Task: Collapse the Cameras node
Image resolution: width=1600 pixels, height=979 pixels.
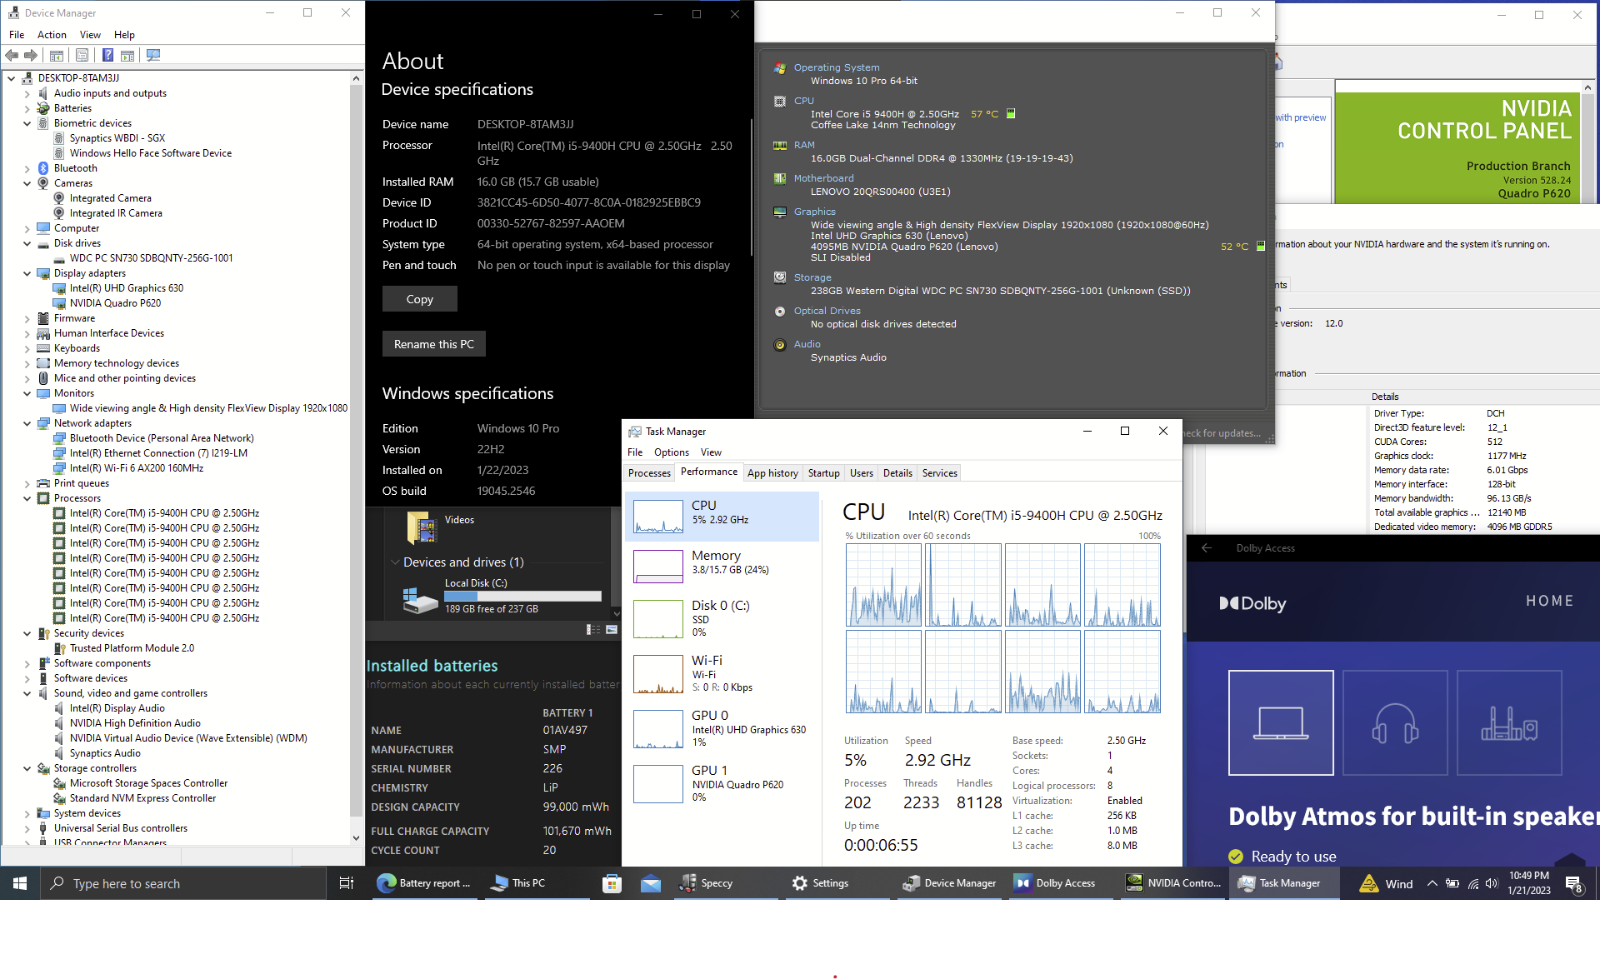Action: (x=27, y=184)
